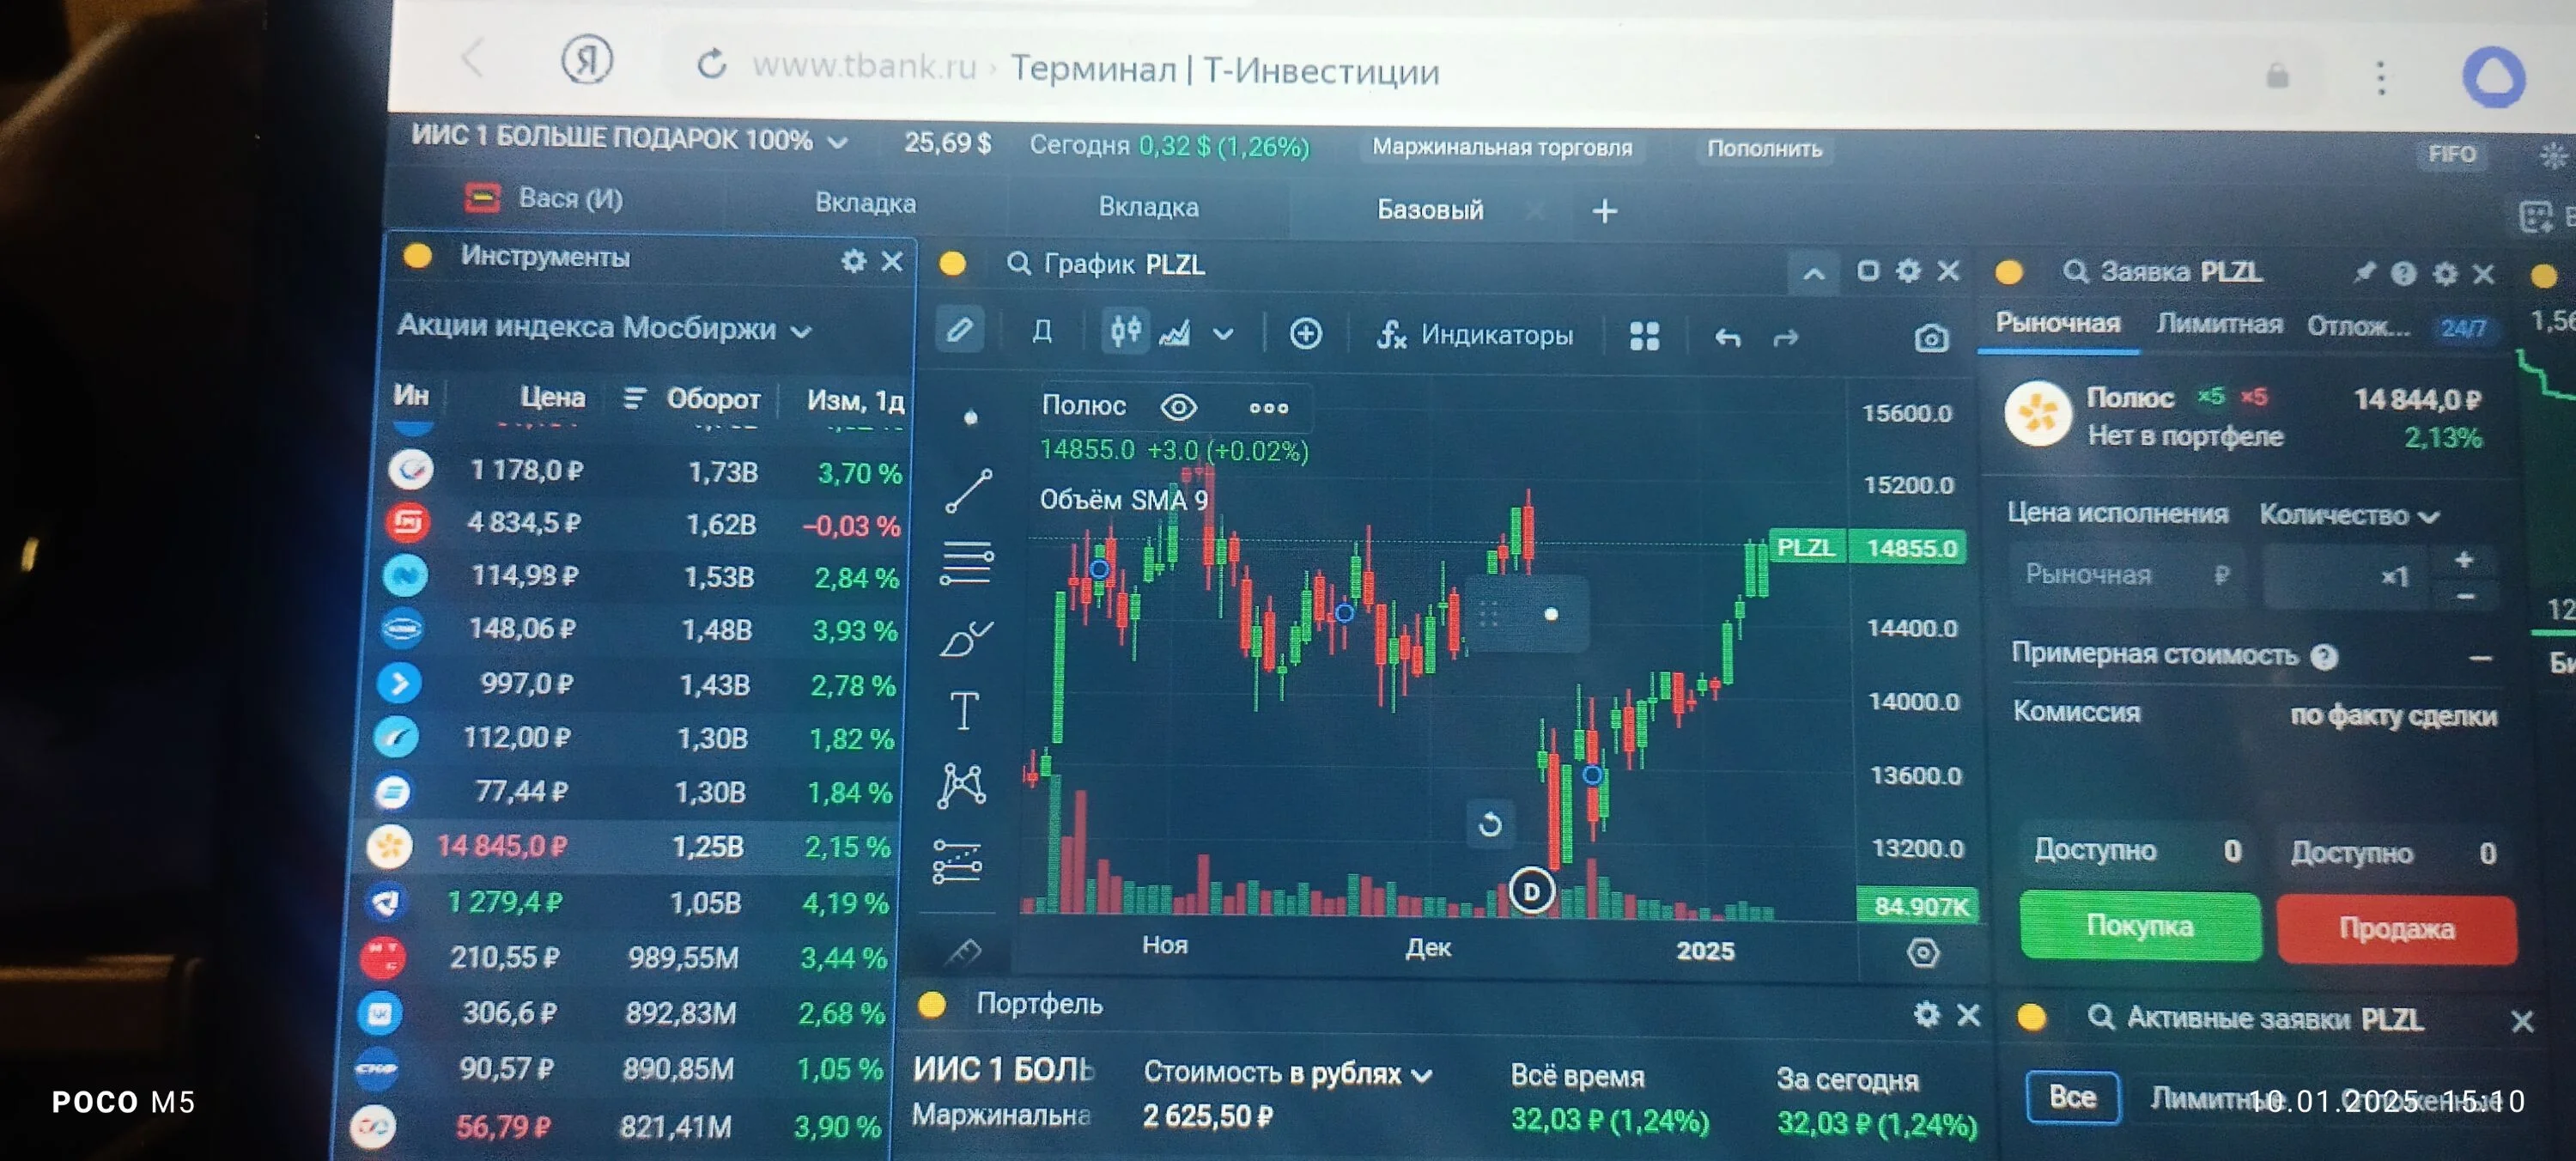
Task: Open the Стоимость в рублях dropdown
Action: (x=1288, y=1073)
